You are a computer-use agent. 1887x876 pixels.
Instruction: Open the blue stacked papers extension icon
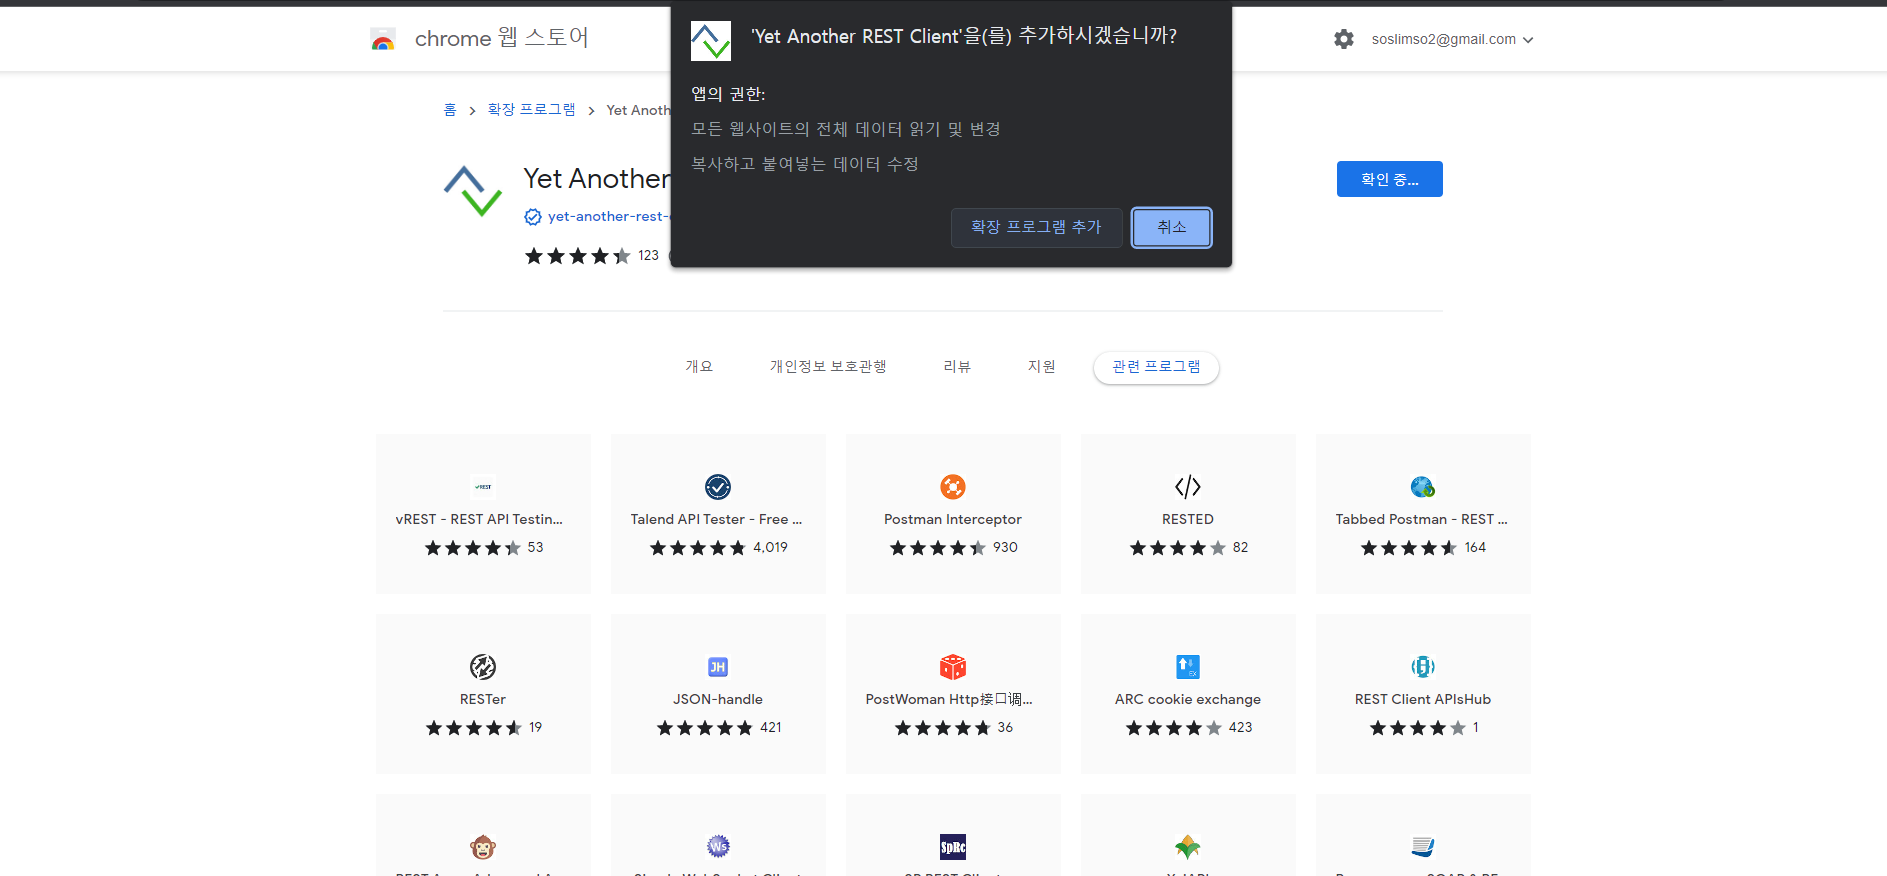tap(1423, 847)
